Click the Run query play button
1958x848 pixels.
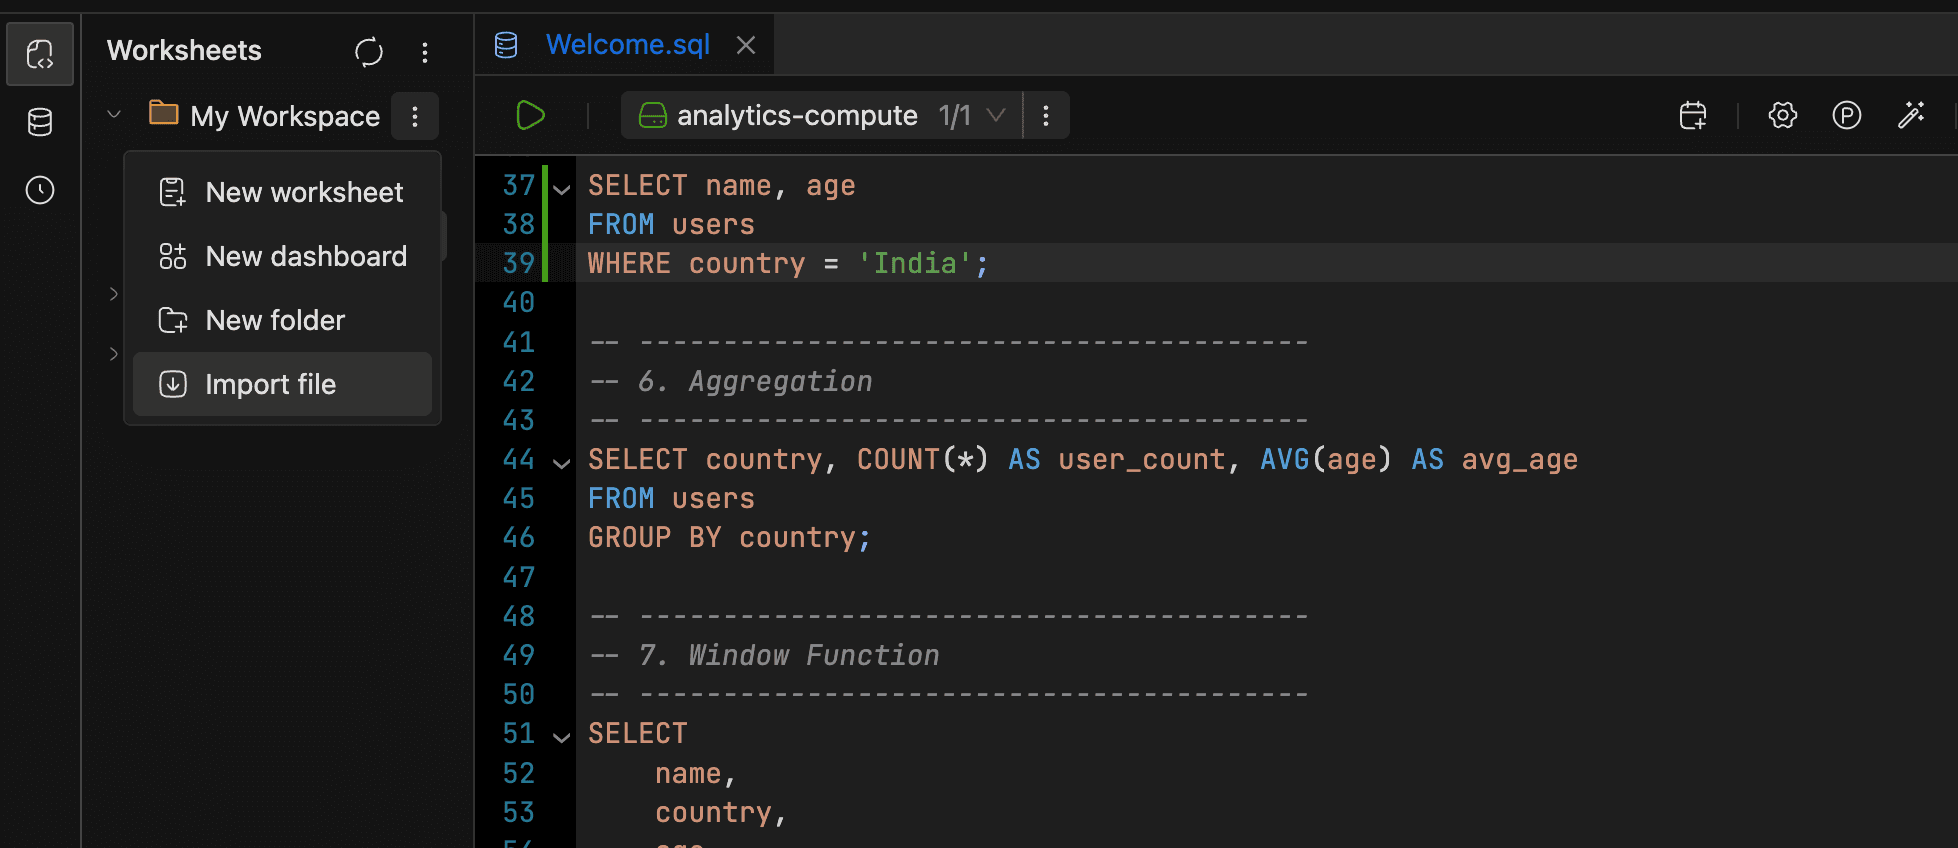coord(530,116)
